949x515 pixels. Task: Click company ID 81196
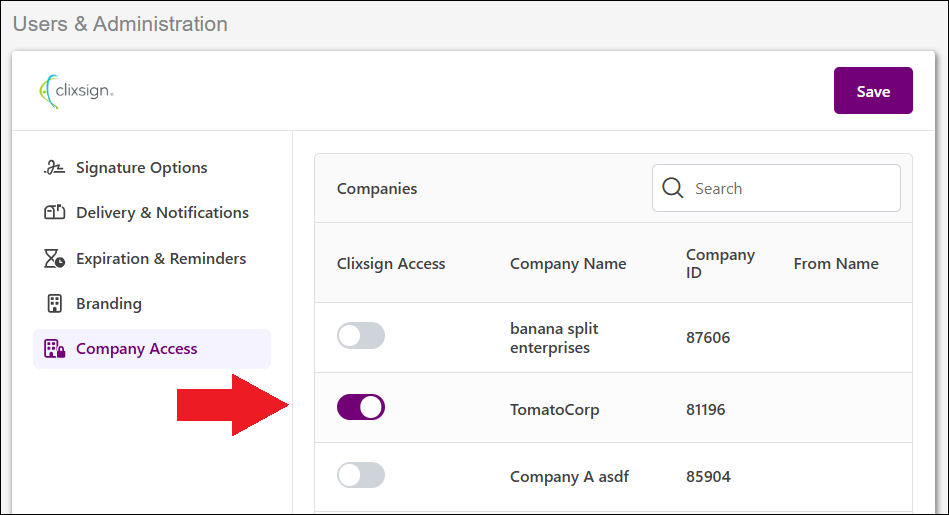[706, 410]
